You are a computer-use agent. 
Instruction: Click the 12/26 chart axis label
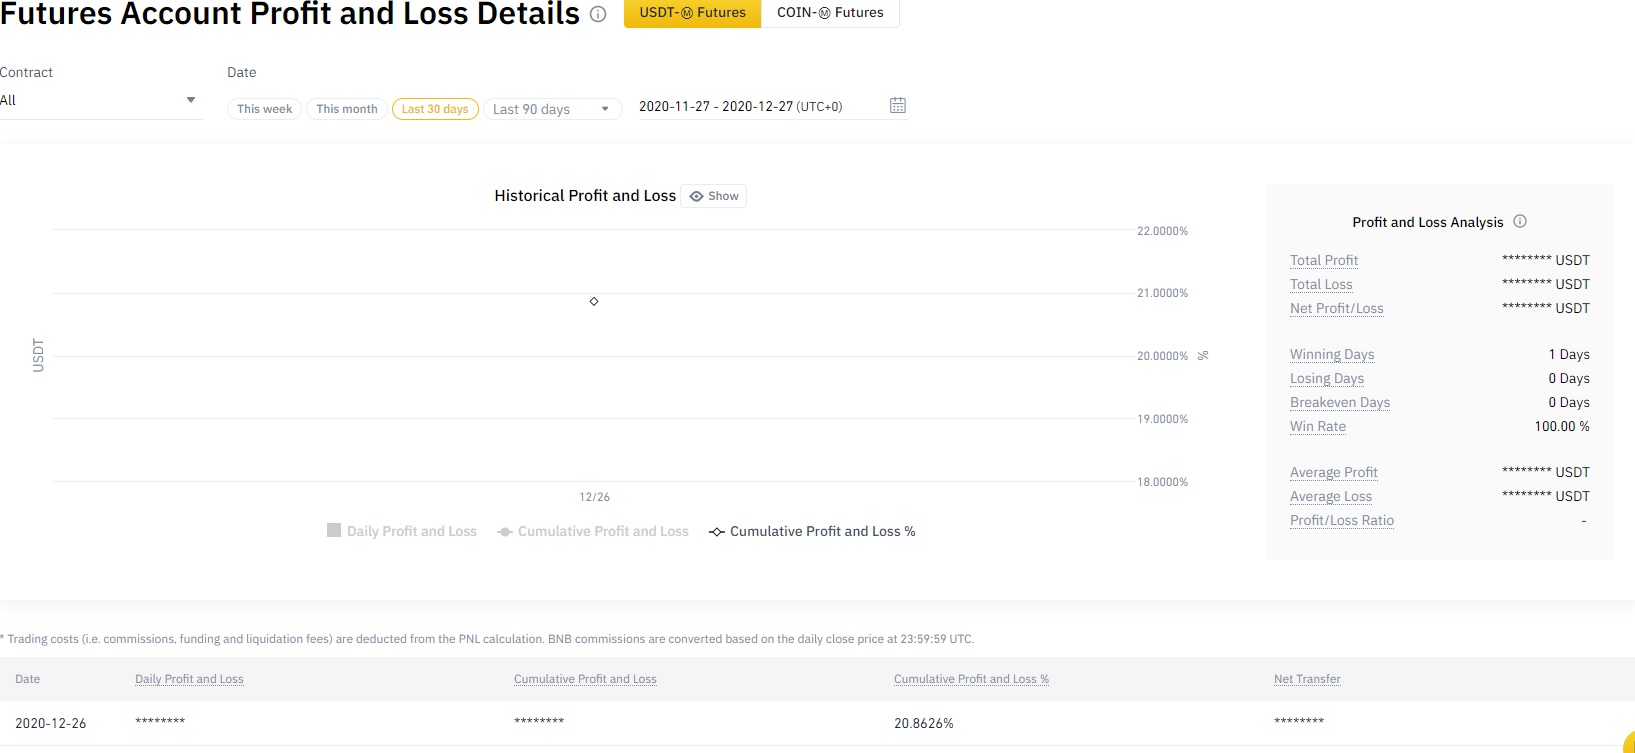[594, 497]
